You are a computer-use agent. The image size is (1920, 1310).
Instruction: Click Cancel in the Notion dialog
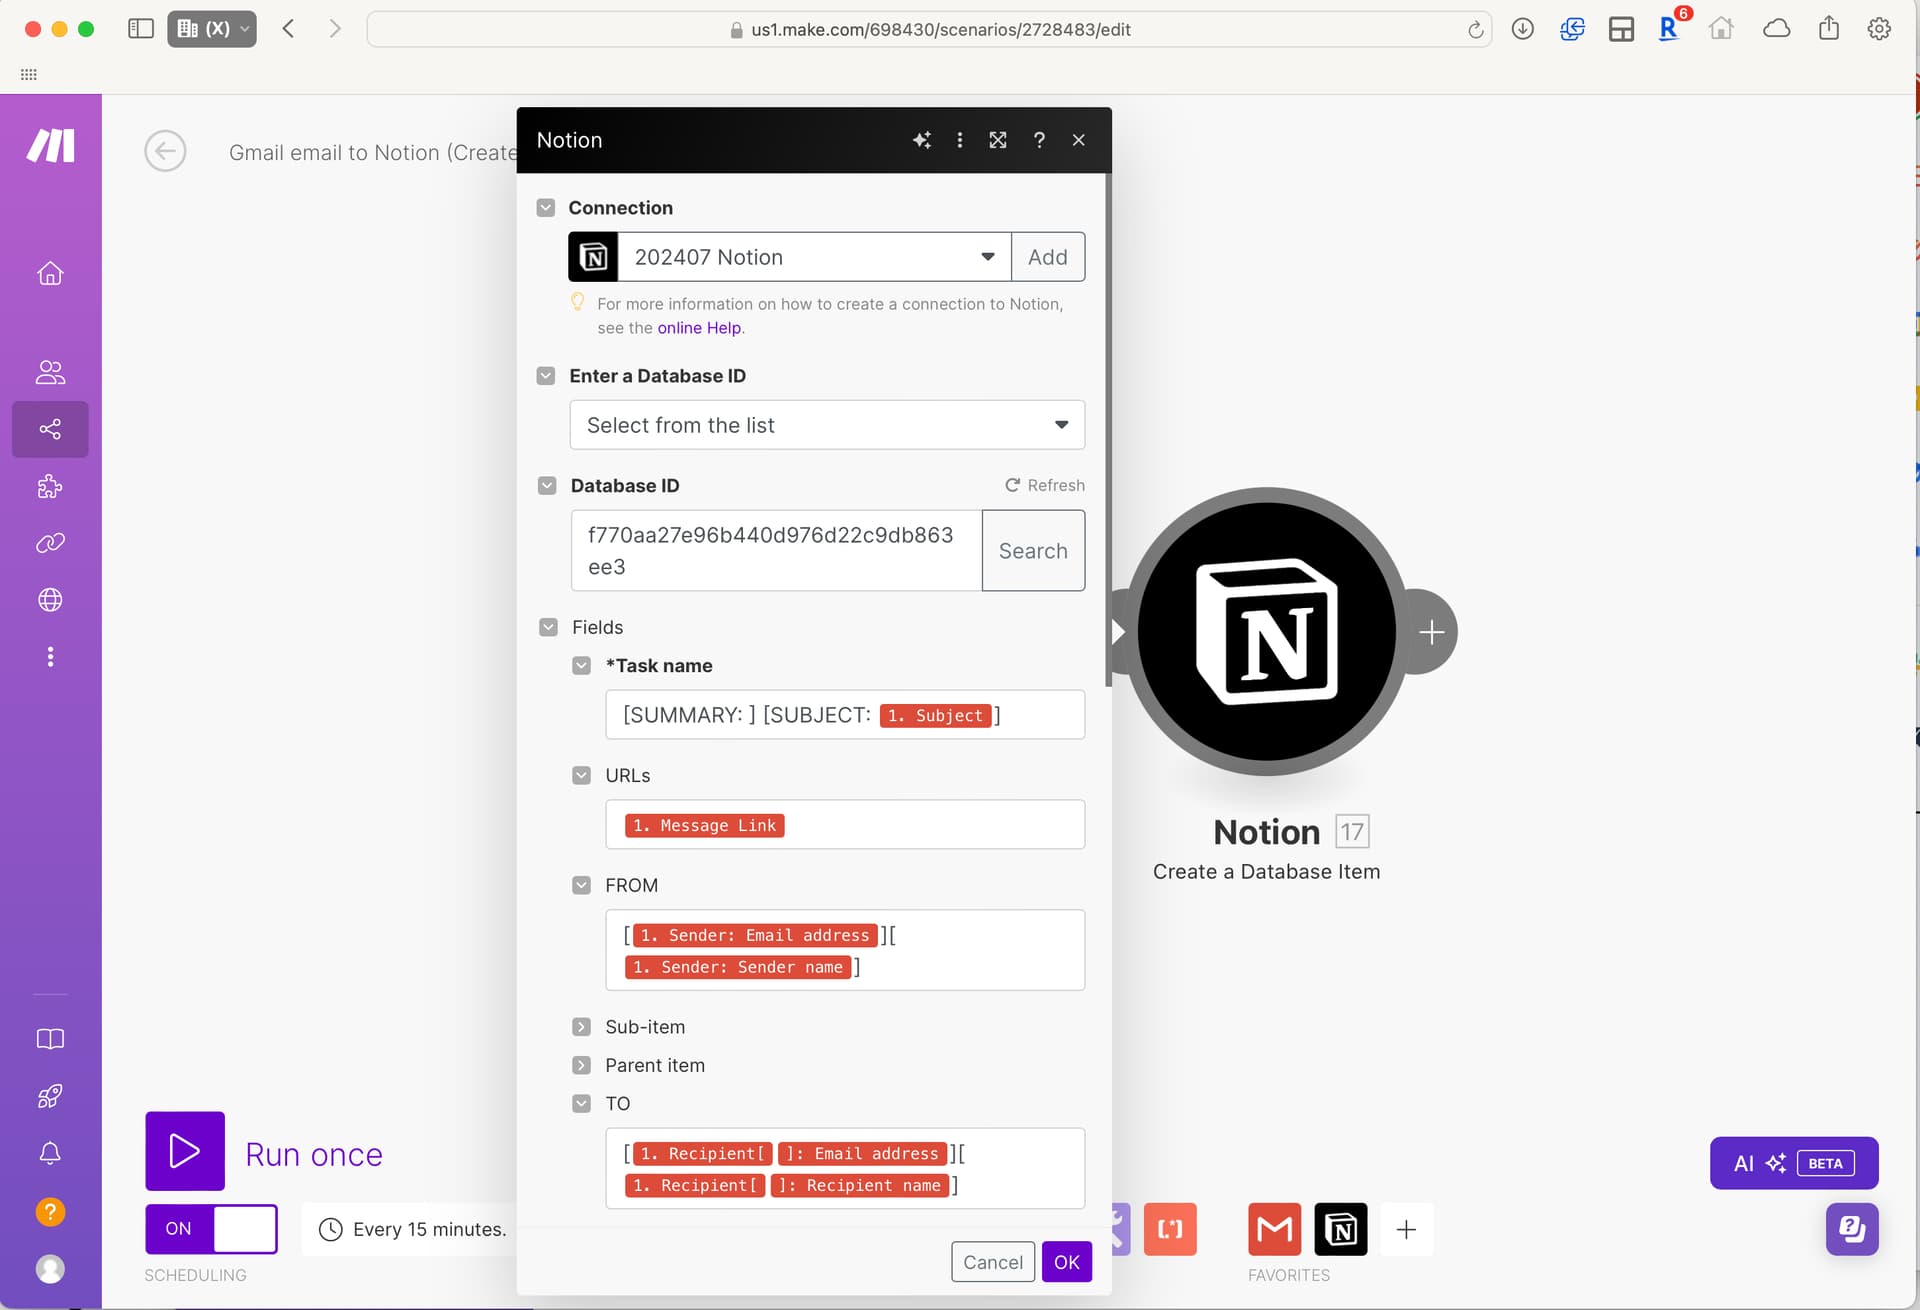[x=993, y=1262]
